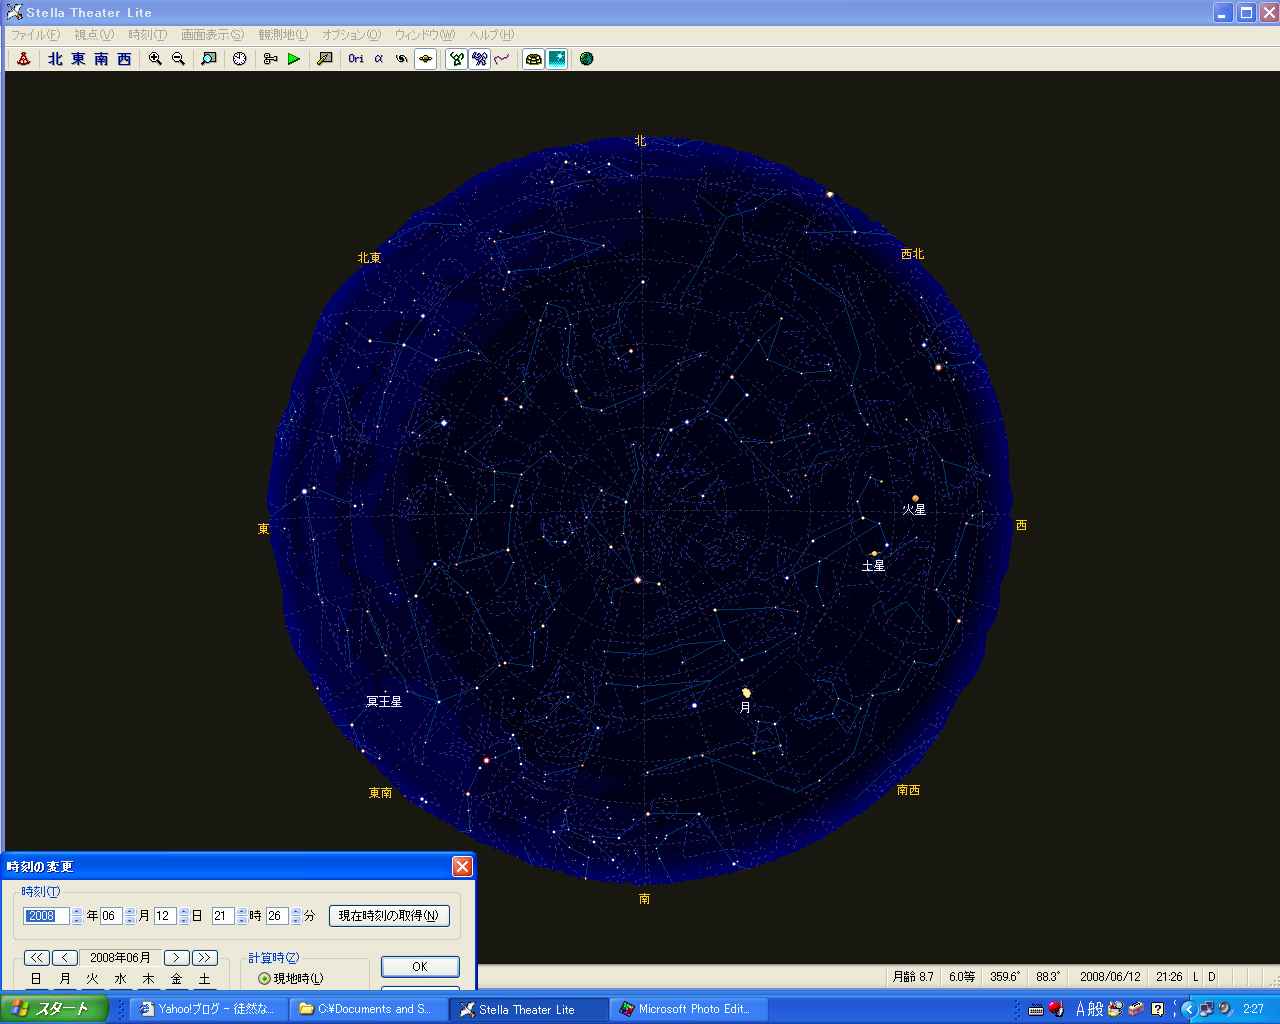The width and height of the screenshot is (1280, 1024).
Task: Toggle constellation abbreviations with Ori icon
Action: pyautogui.click(x=356, y=59)
